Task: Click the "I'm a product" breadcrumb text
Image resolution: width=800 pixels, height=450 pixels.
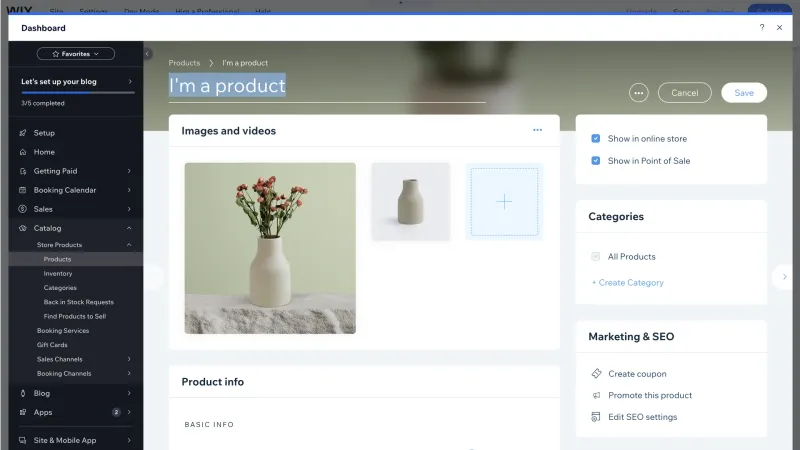Action: point(245,63)
